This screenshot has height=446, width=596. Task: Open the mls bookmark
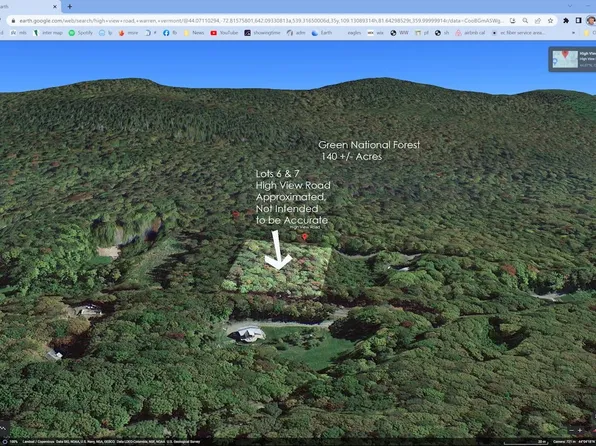(x=19, y=33)
